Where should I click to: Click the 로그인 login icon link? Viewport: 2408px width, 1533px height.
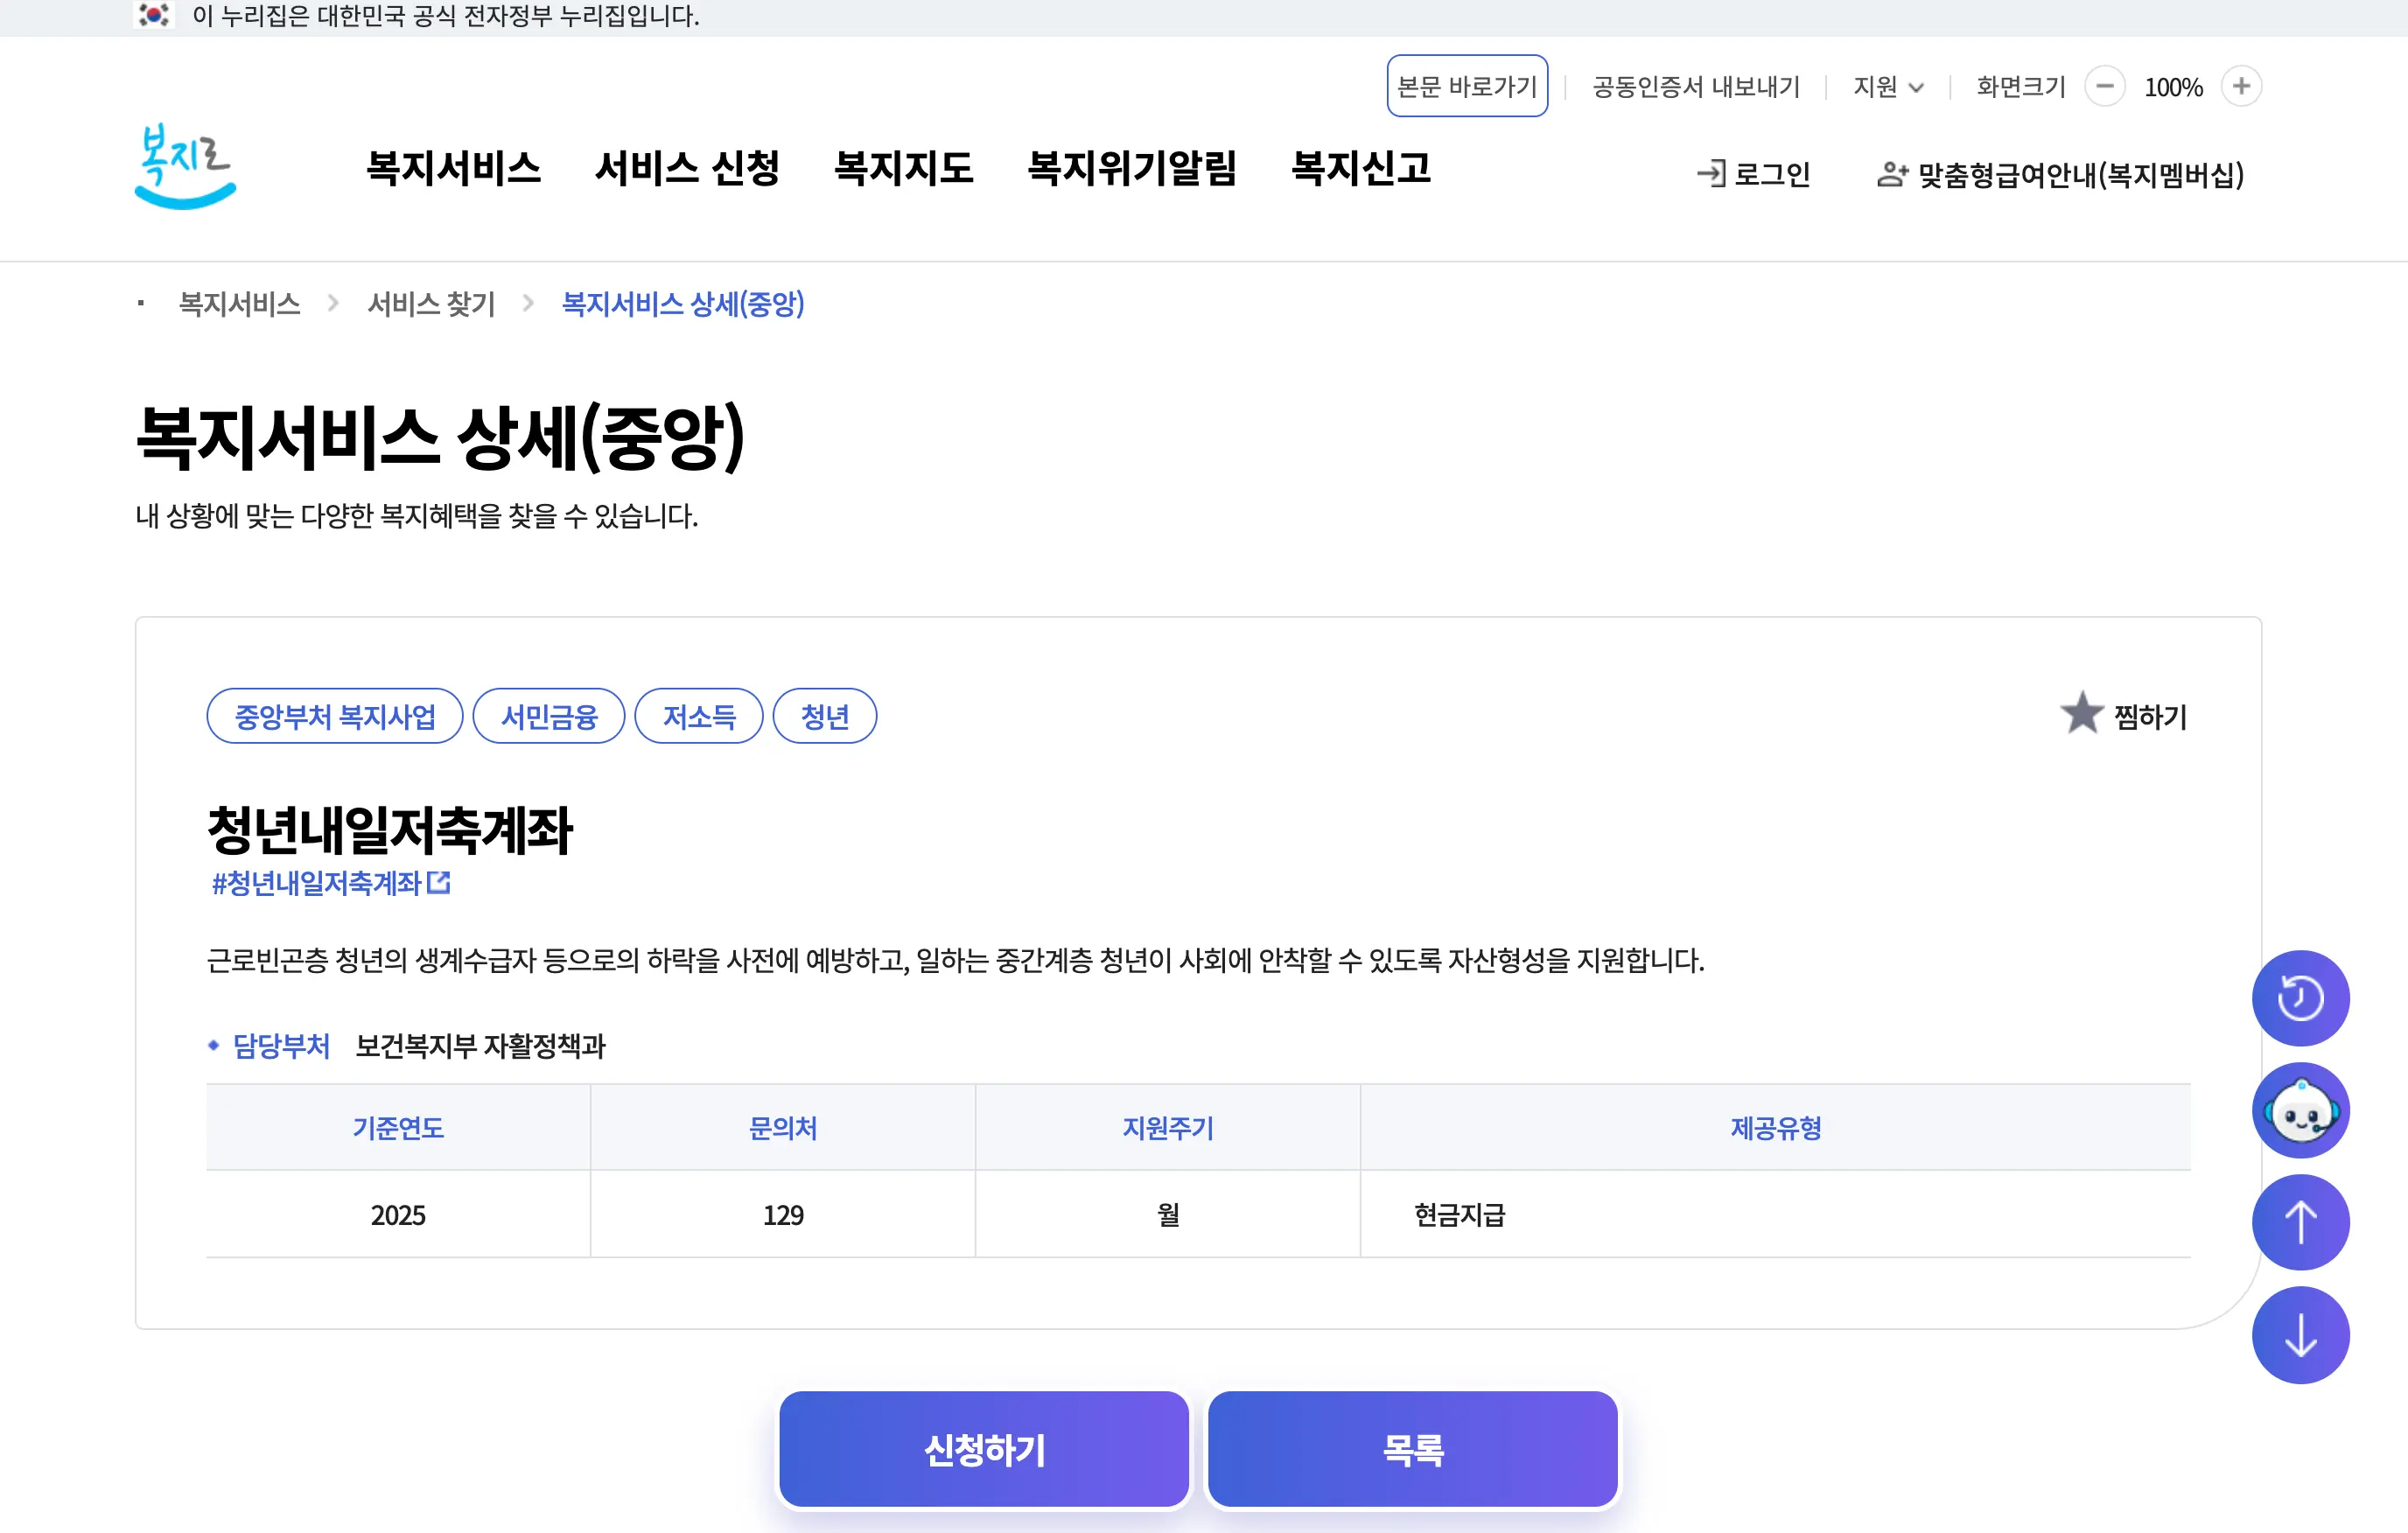[1754, 174]
